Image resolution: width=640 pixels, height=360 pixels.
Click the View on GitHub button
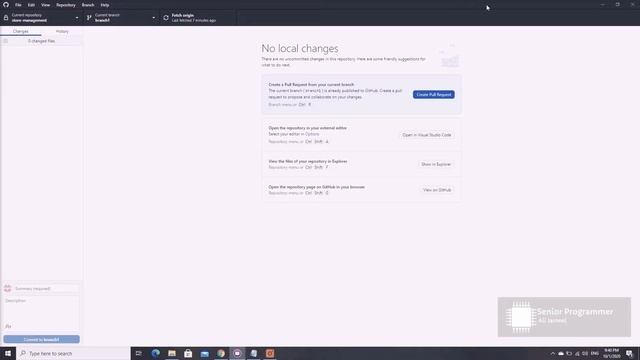coord(437,190)
